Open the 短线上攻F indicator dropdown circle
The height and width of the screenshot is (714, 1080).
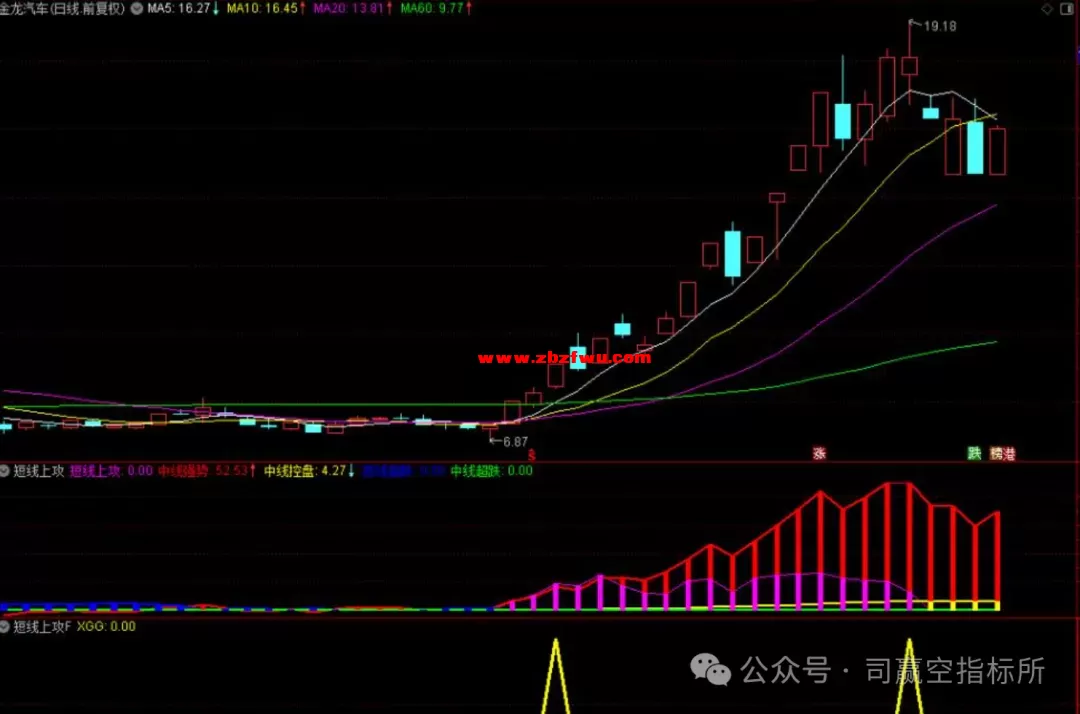pos(4,627)
